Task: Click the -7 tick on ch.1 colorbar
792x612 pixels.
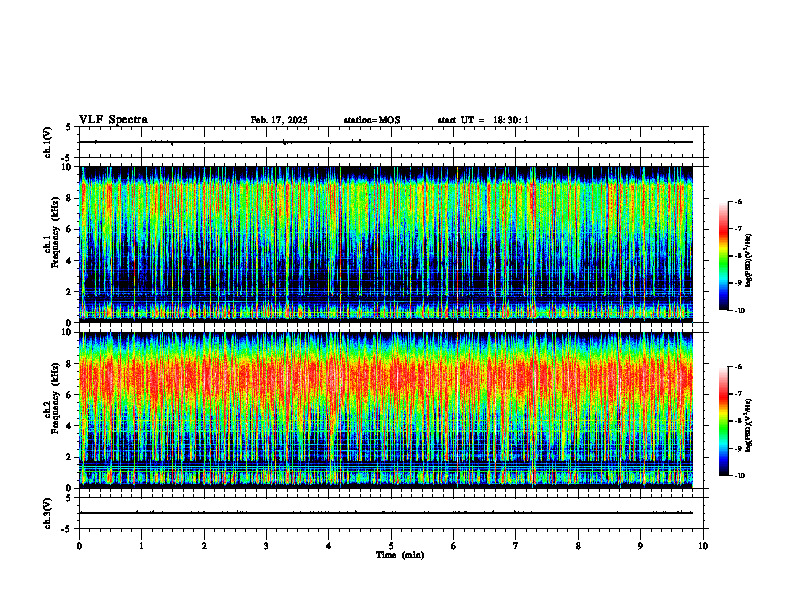Action: click(738, 229)
